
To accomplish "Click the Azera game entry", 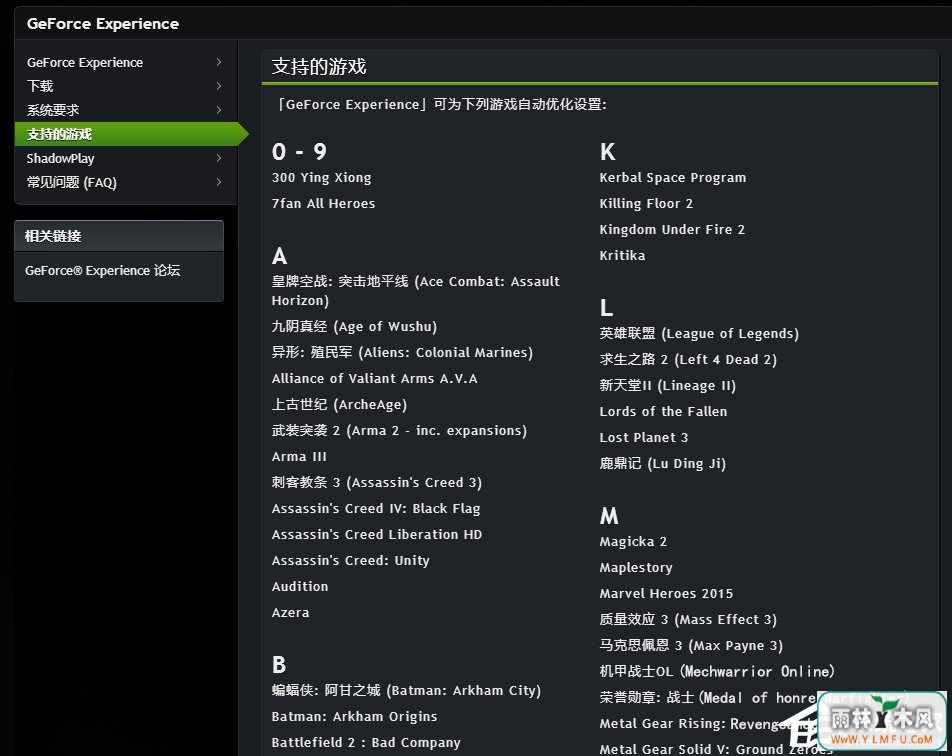I will 290,613.
